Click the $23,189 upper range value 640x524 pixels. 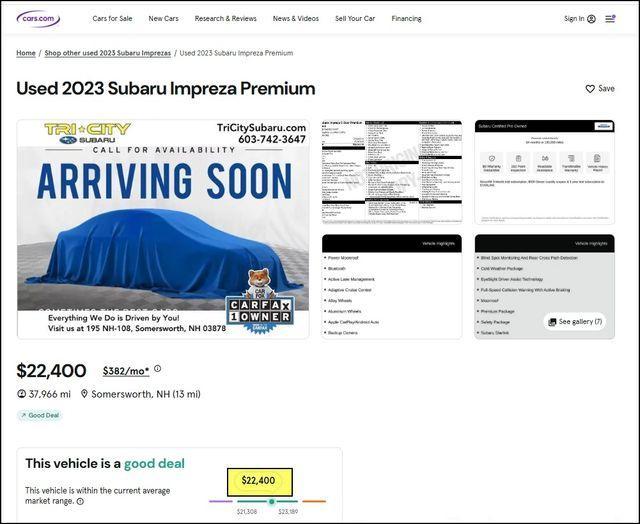(288, 511)
